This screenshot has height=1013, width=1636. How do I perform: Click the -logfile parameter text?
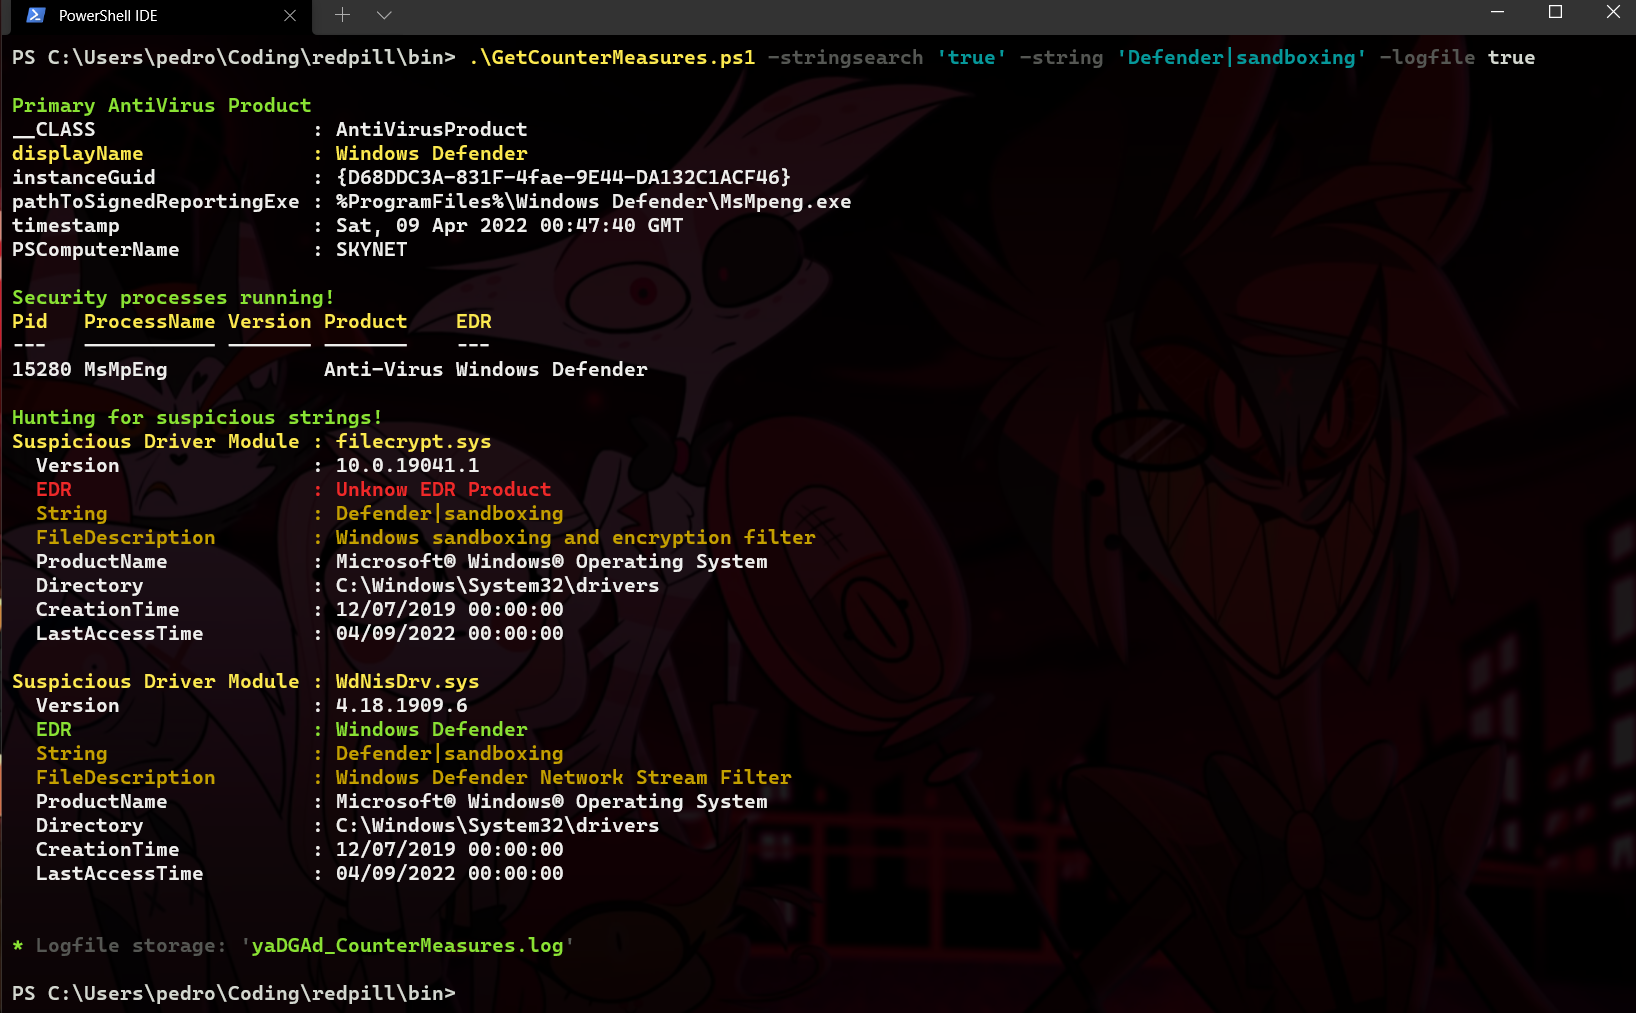1427,57
